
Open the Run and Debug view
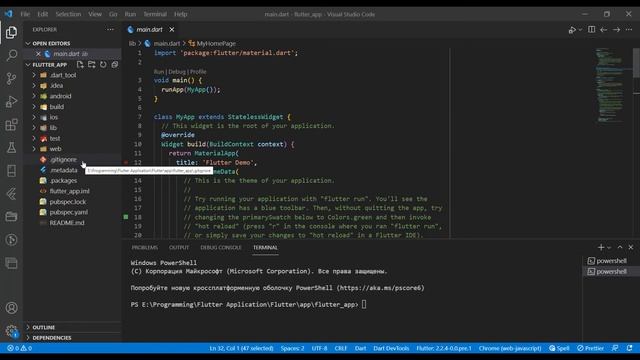11,101
